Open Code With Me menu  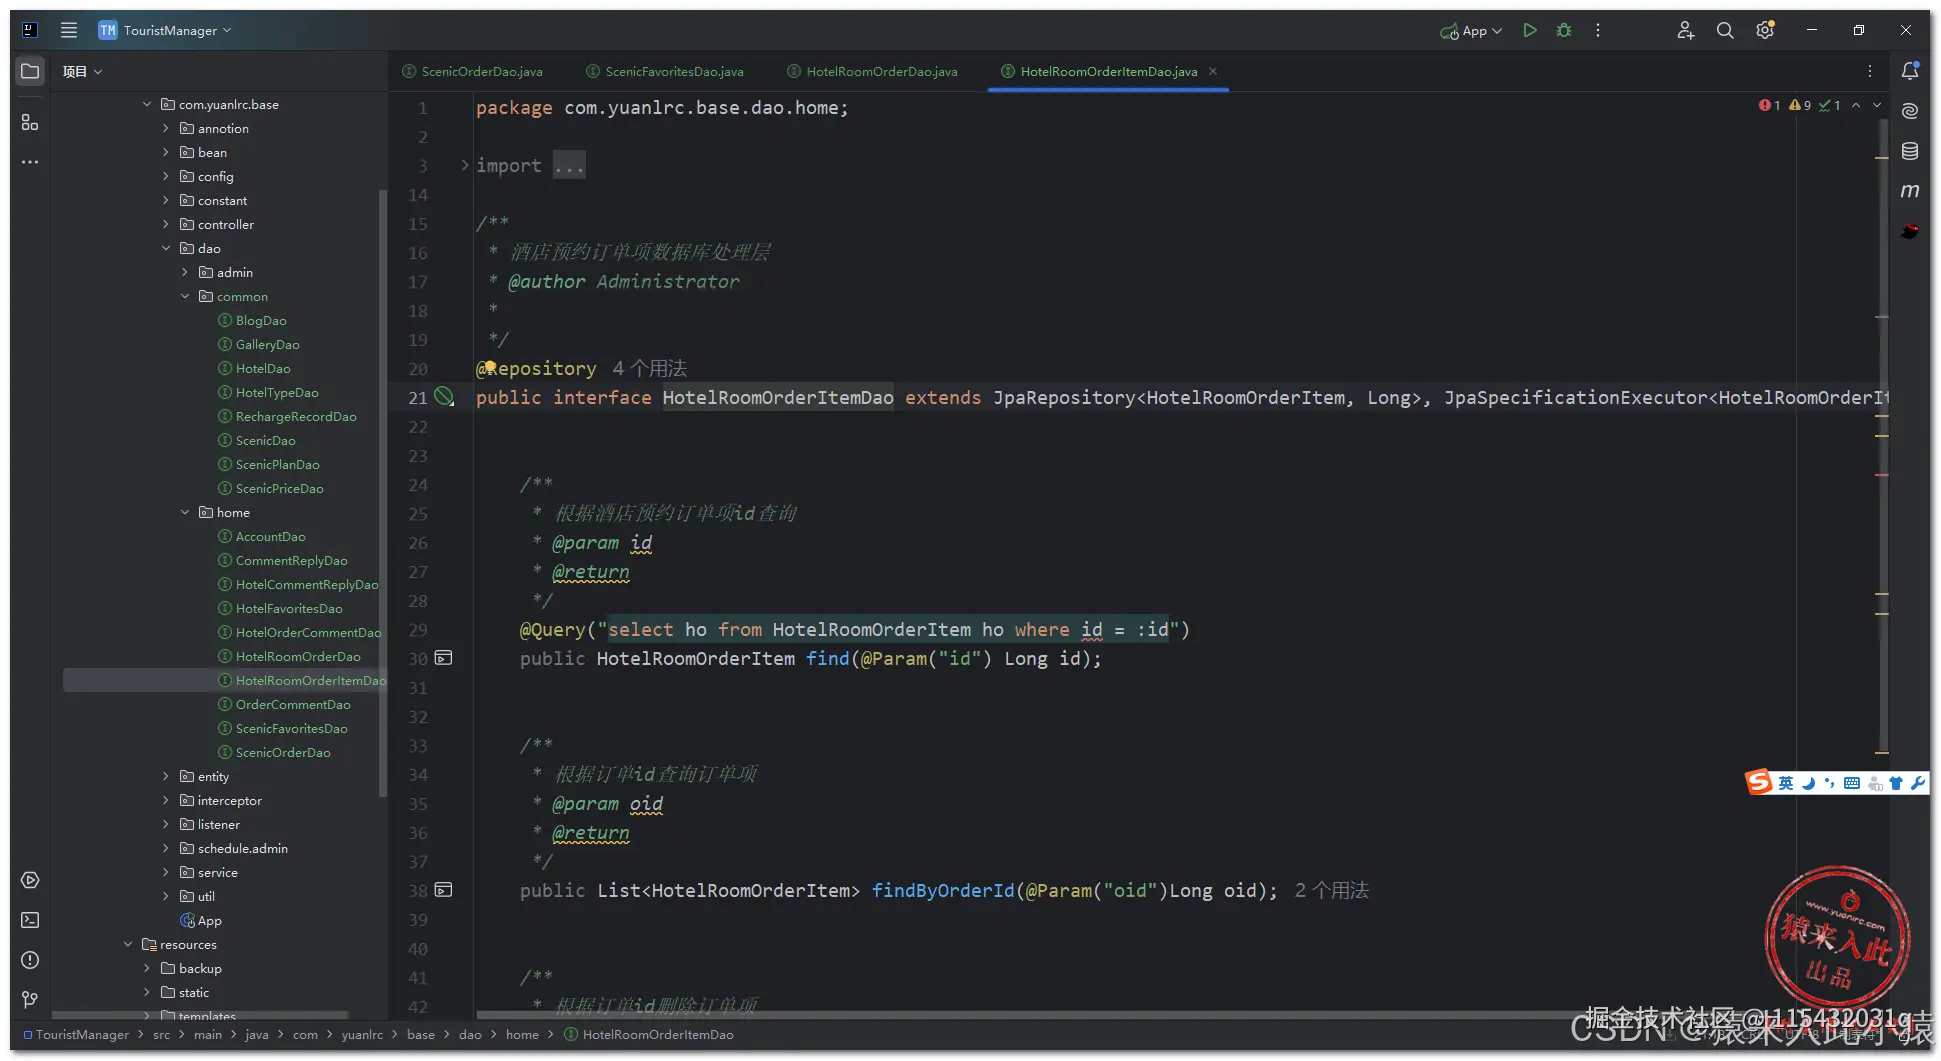(1685, 30)
